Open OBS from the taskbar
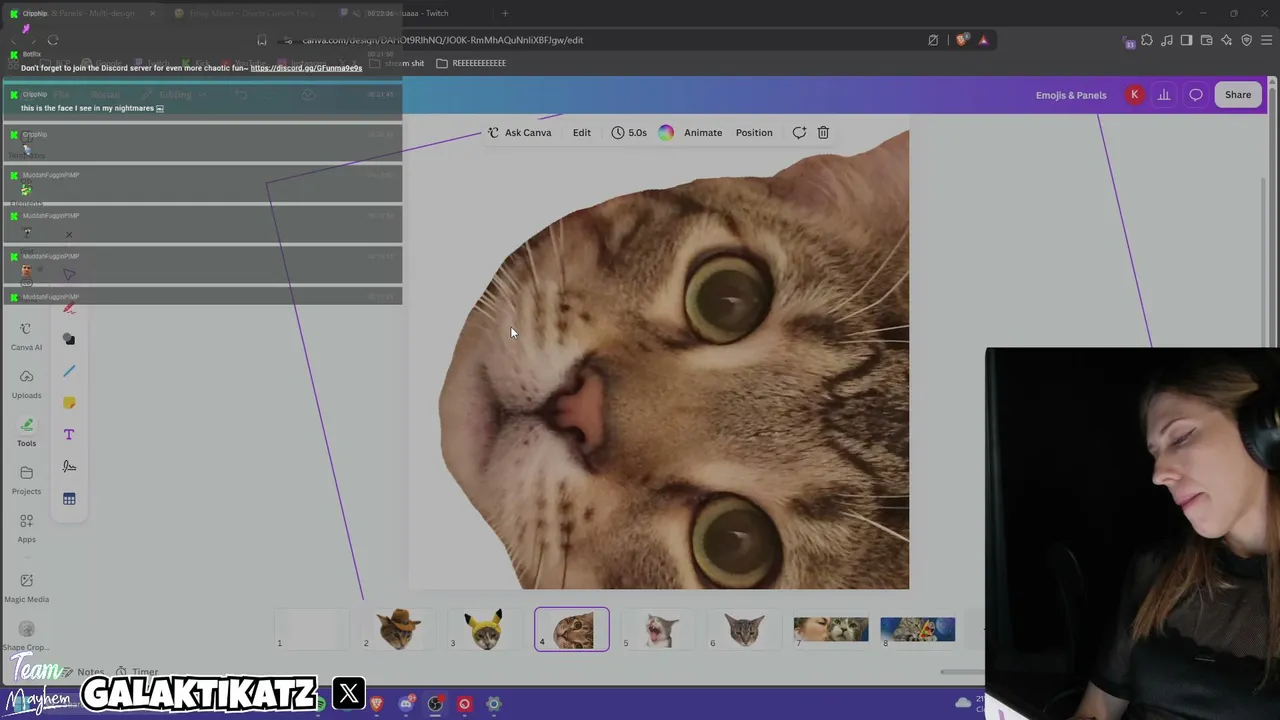 click(x=435, y=704)
